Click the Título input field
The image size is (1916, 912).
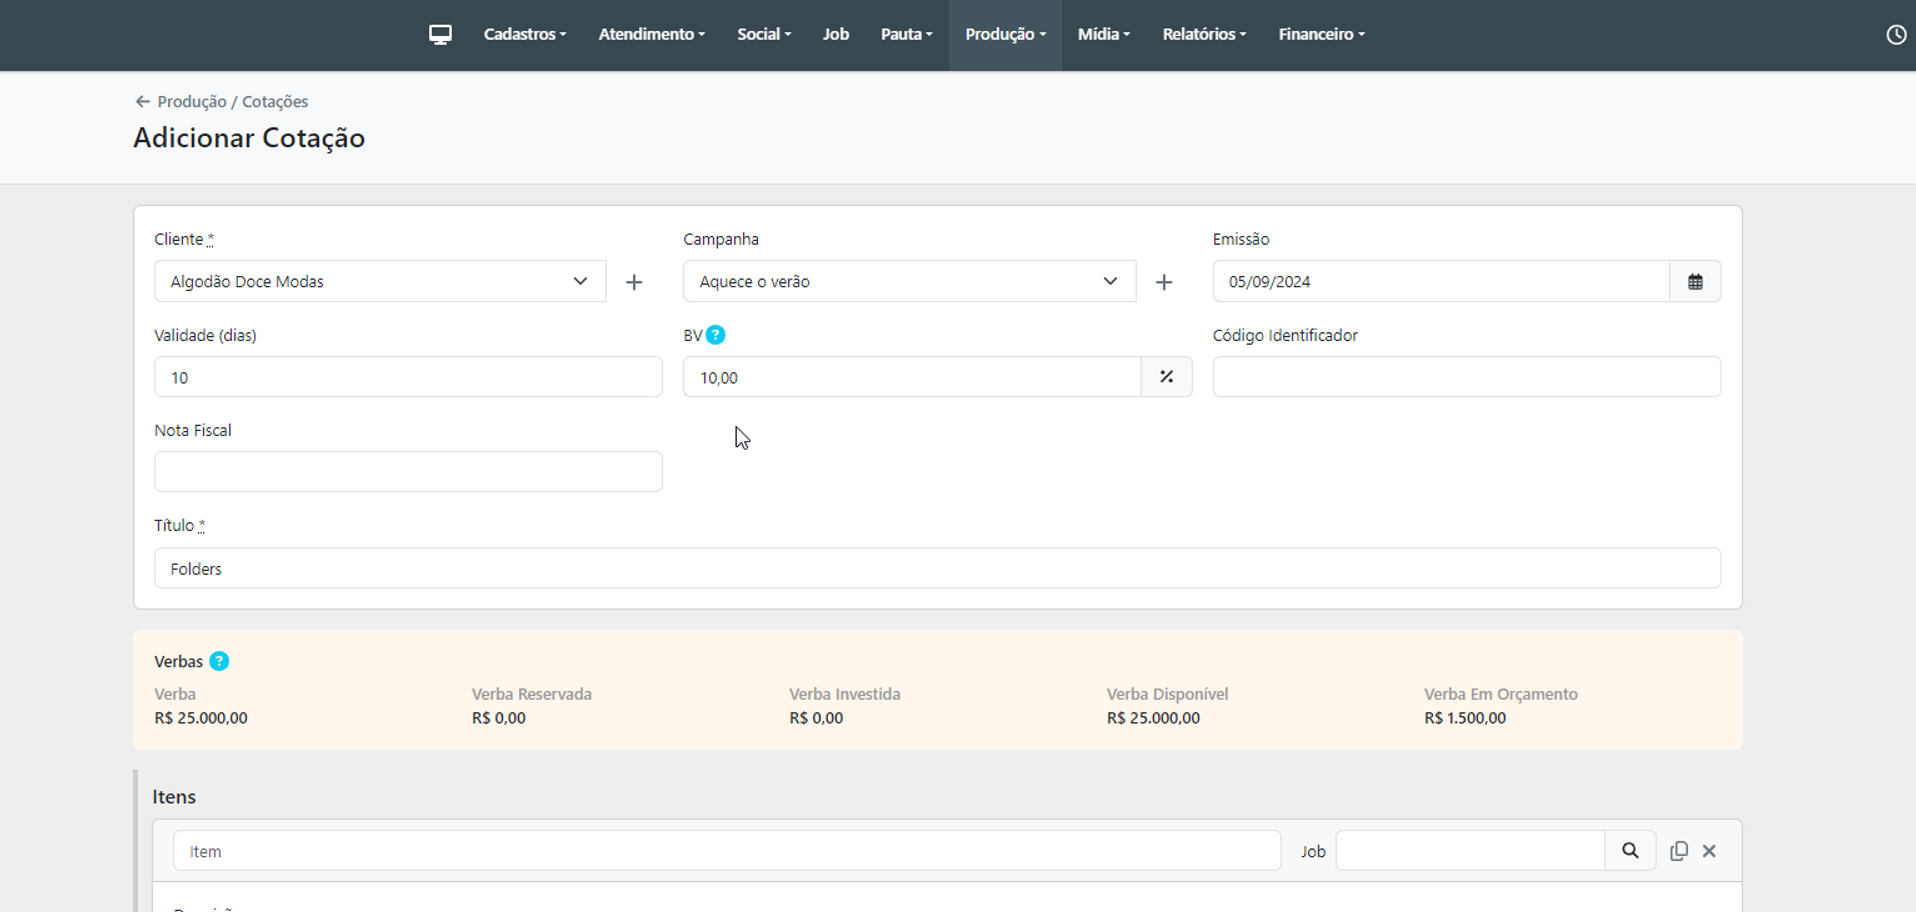[936, 568]
